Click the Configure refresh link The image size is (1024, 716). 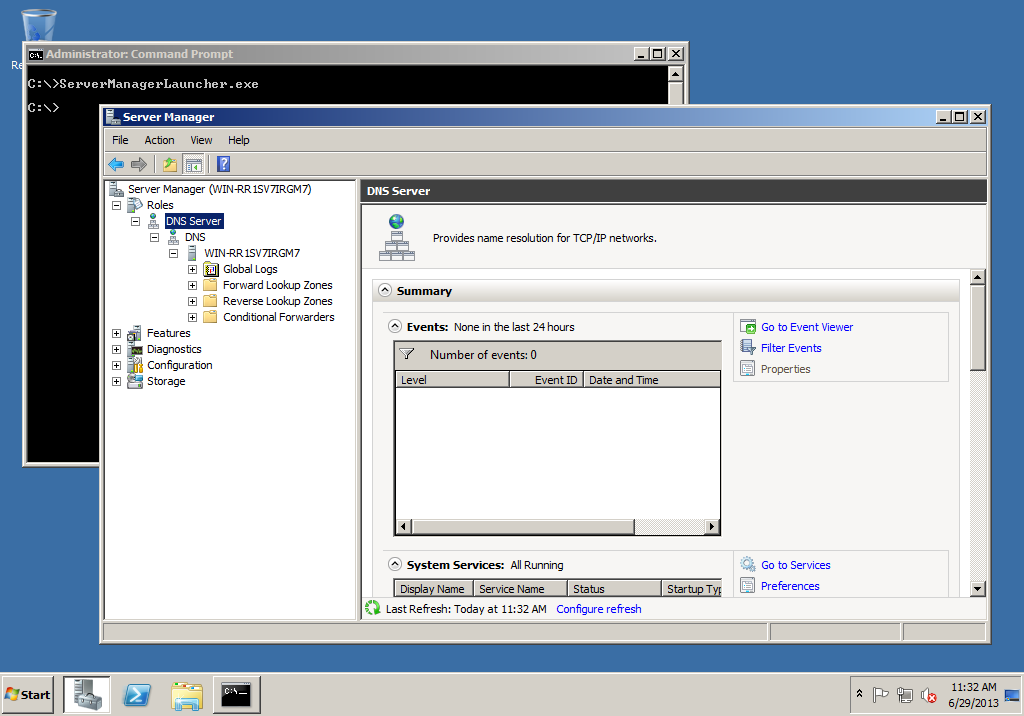pos(598,609)
